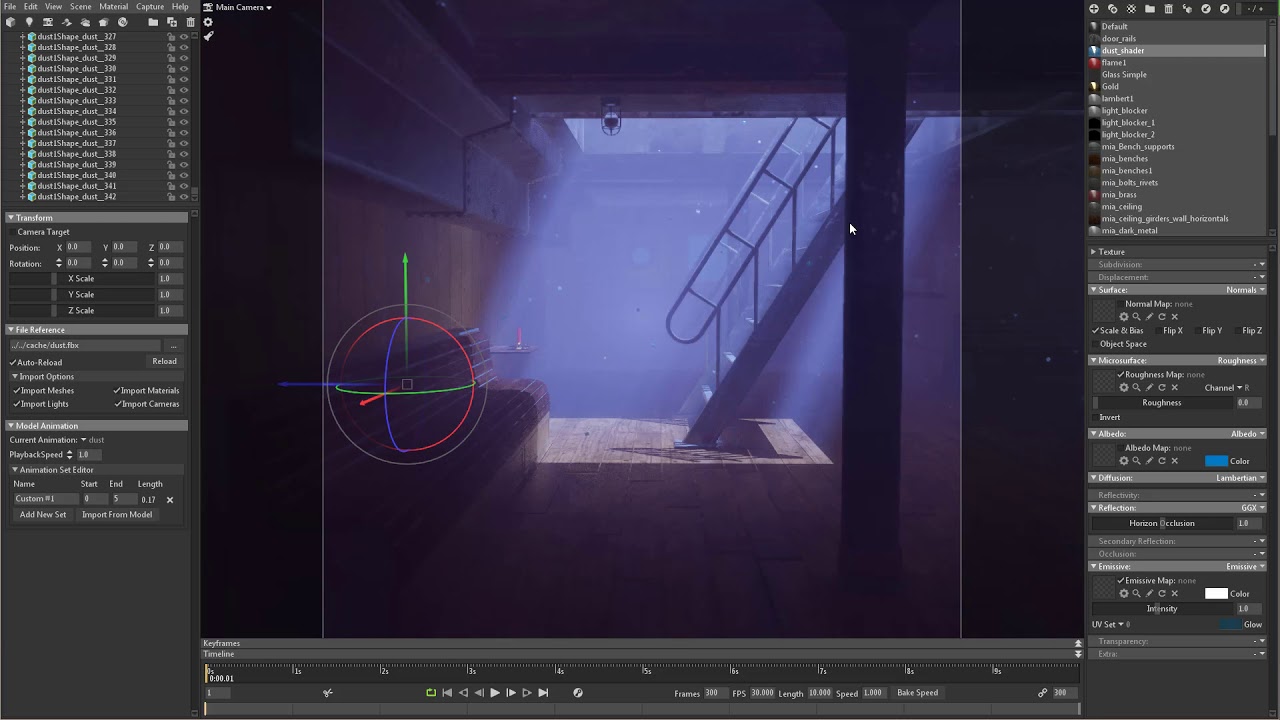The height and width of the screenshot is (720, 1280).
Task: Click Add New Set button
Action: [x=43, y=515]
